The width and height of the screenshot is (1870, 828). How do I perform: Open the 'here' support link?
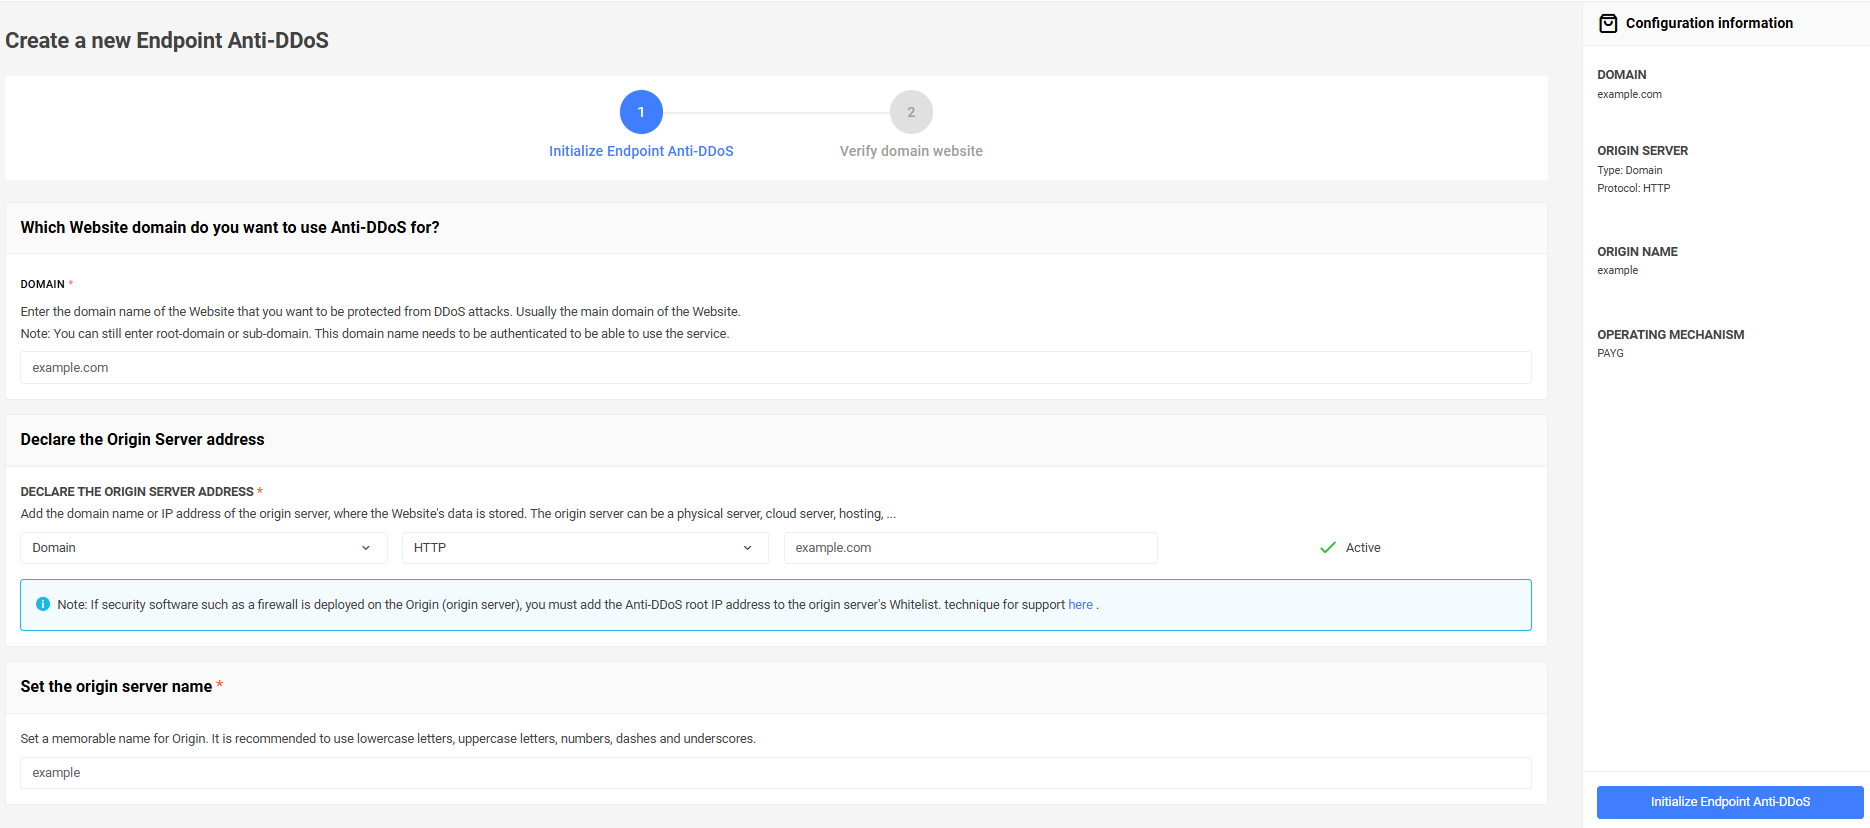point(1080,605)
